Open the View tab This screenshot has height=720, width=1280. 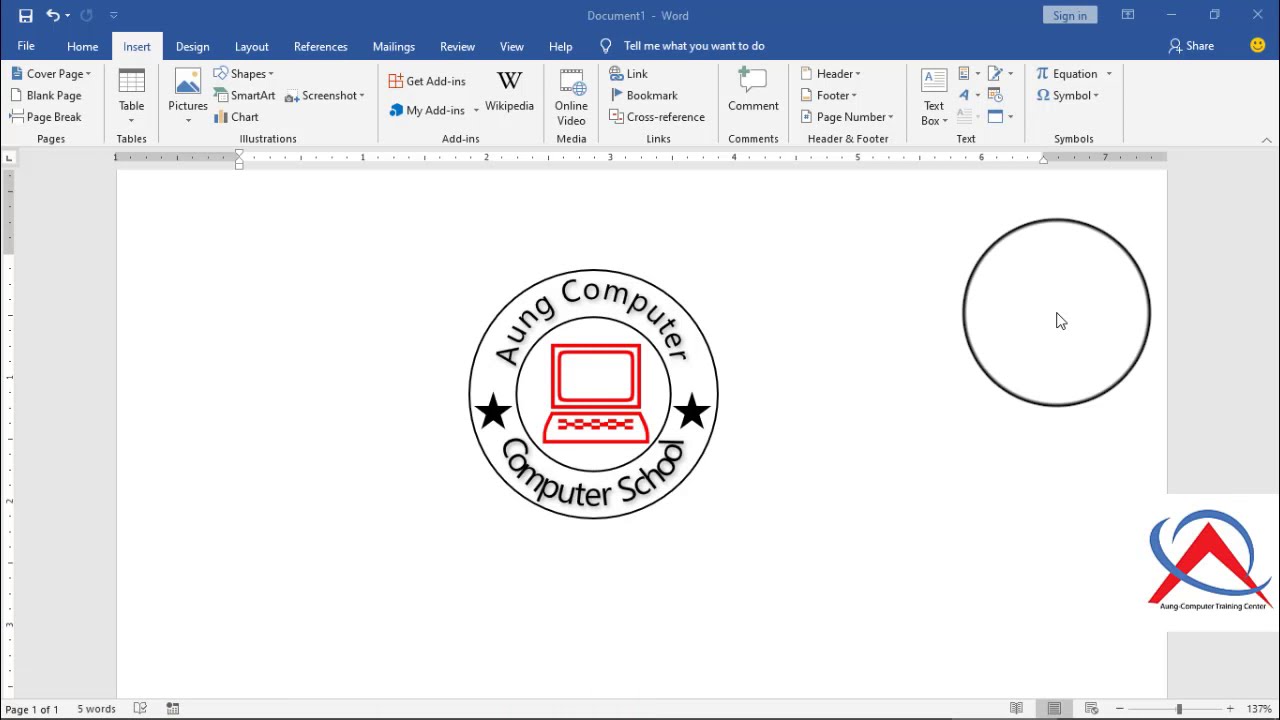click(511, 47)
